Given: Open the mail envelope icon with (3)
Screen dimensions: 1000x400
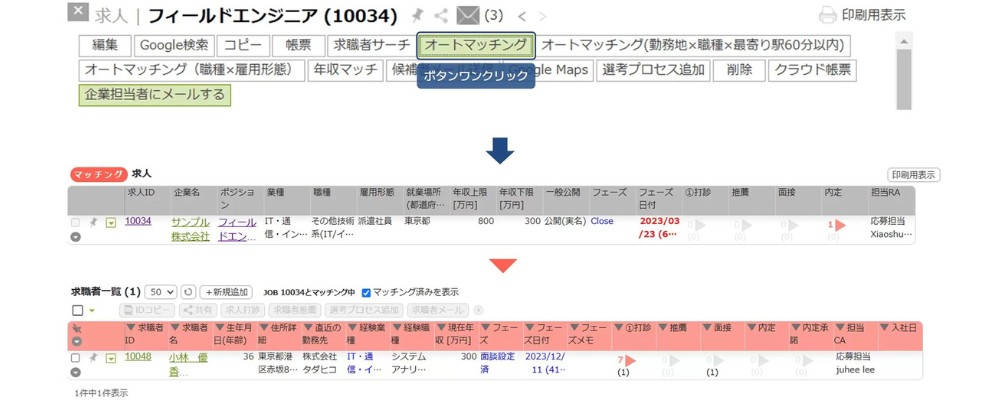Looking at the screenshot, I should [x=467, y=15].
